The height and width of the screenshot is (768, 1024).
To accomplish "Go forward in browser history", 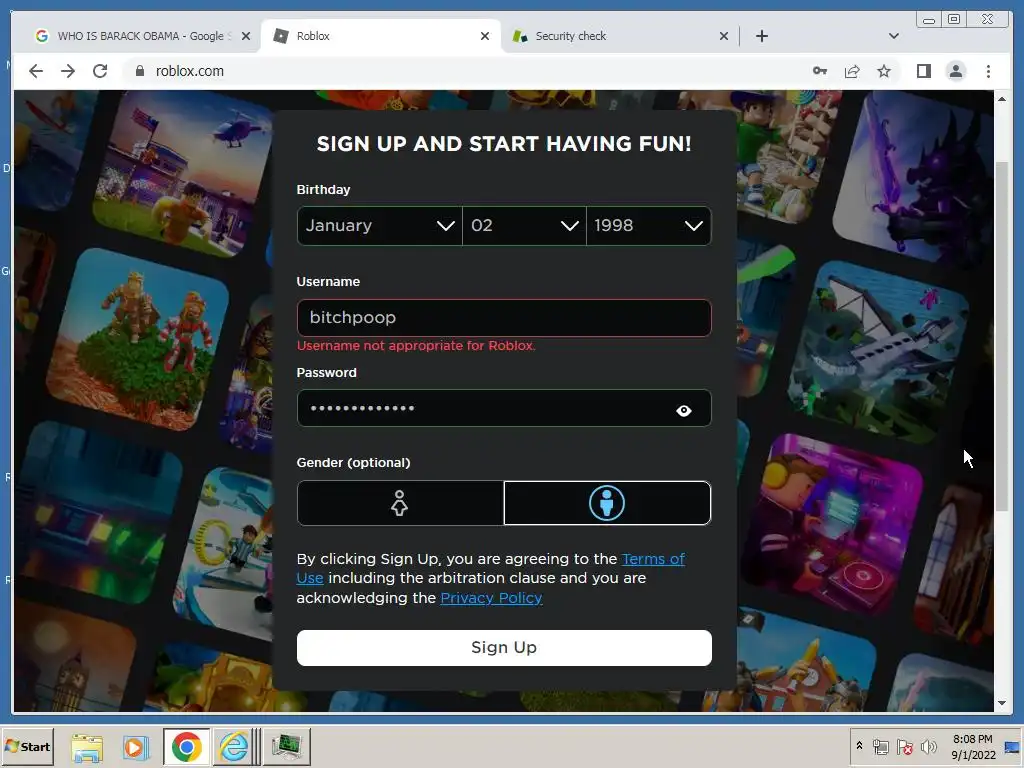I will coord(68,71).
